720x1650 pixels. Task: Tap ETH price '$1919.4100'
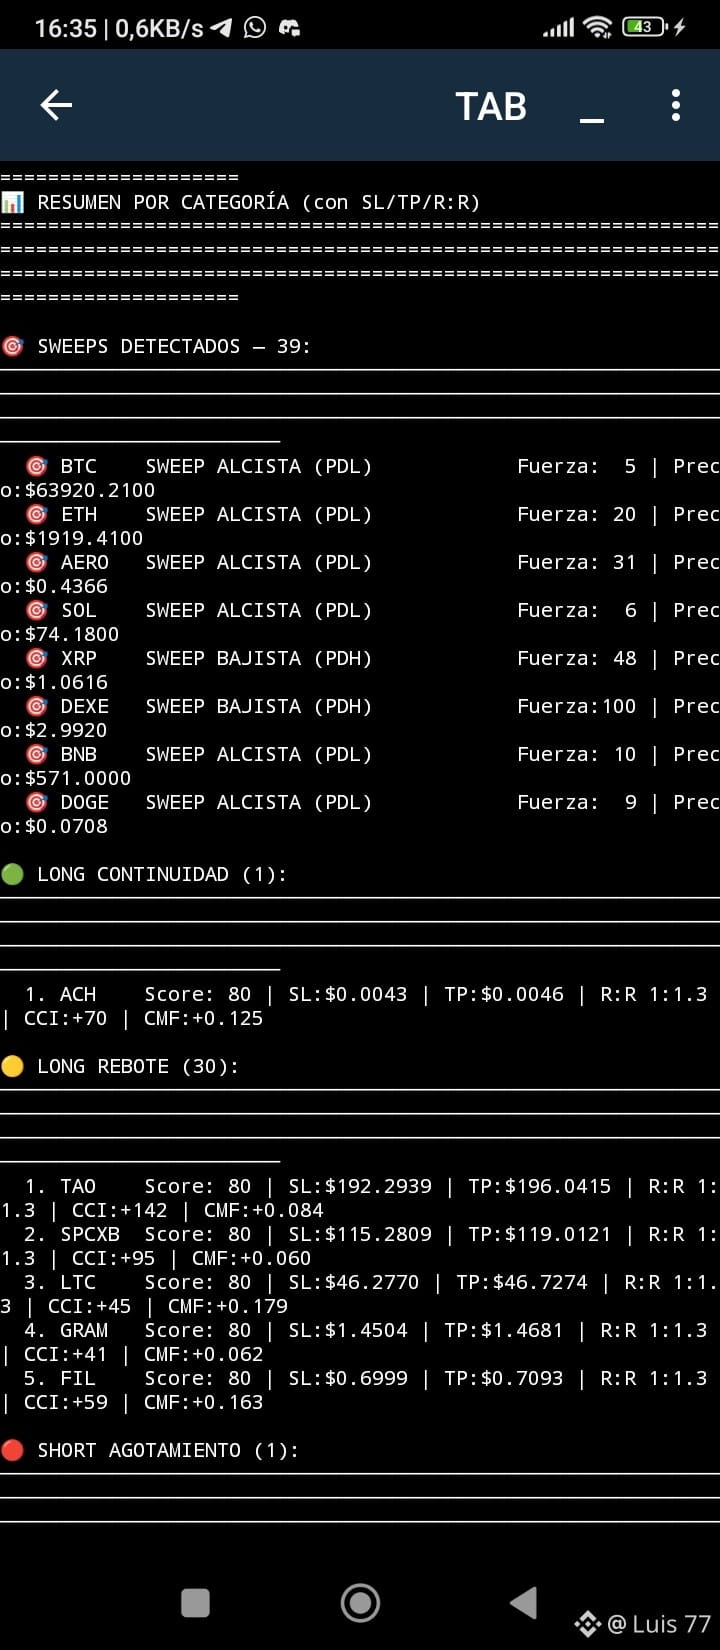(x=84, y=538)
